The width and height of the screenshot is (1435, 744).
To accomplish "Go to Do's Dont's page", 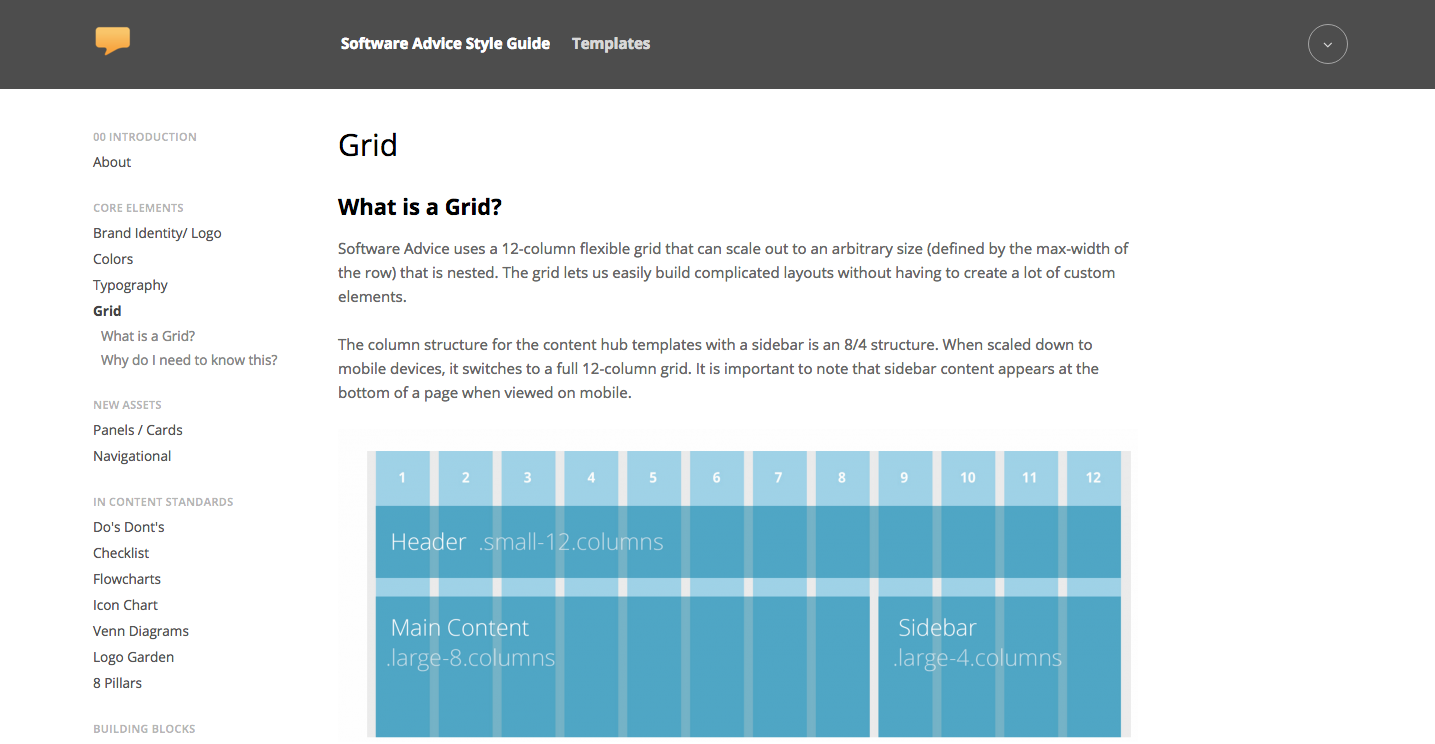I will click(x=129, y=527).
